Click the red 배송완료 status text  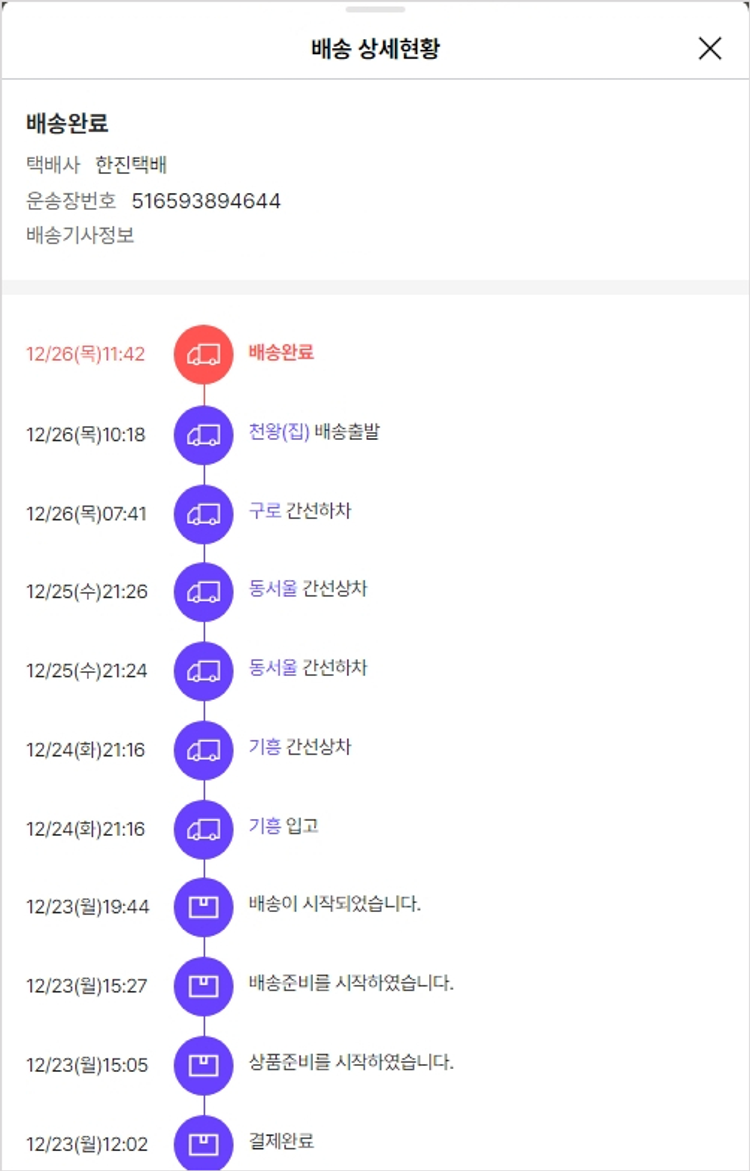281,352
